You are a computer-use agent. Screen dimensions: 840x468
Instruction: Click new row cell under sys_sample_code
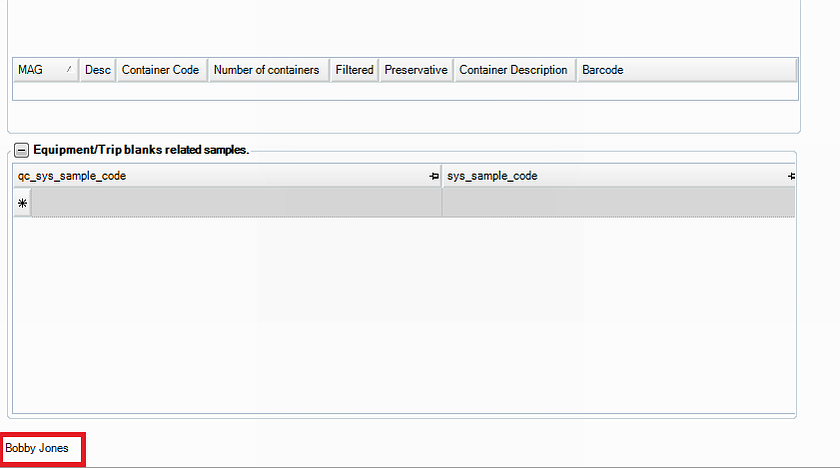618,202
